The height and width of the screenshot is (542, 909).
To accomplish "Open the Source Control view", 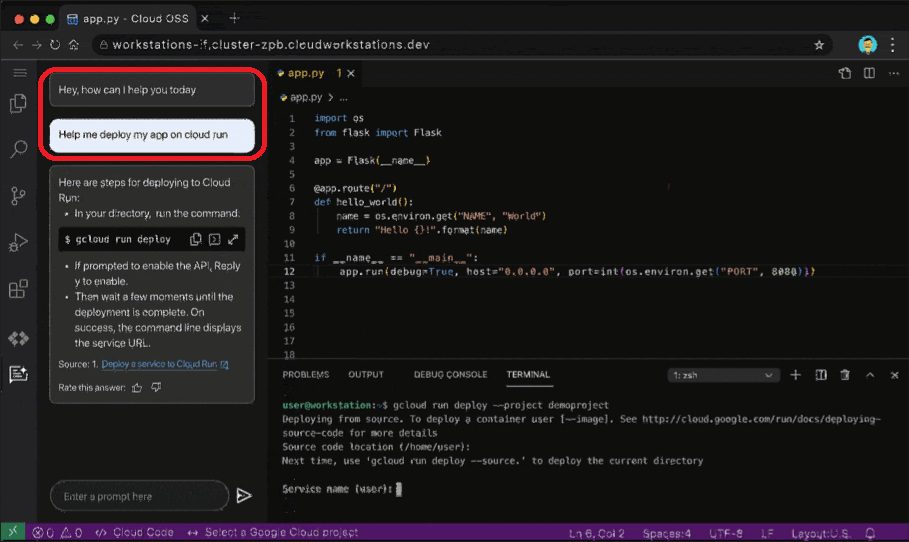I will point(18,196).
